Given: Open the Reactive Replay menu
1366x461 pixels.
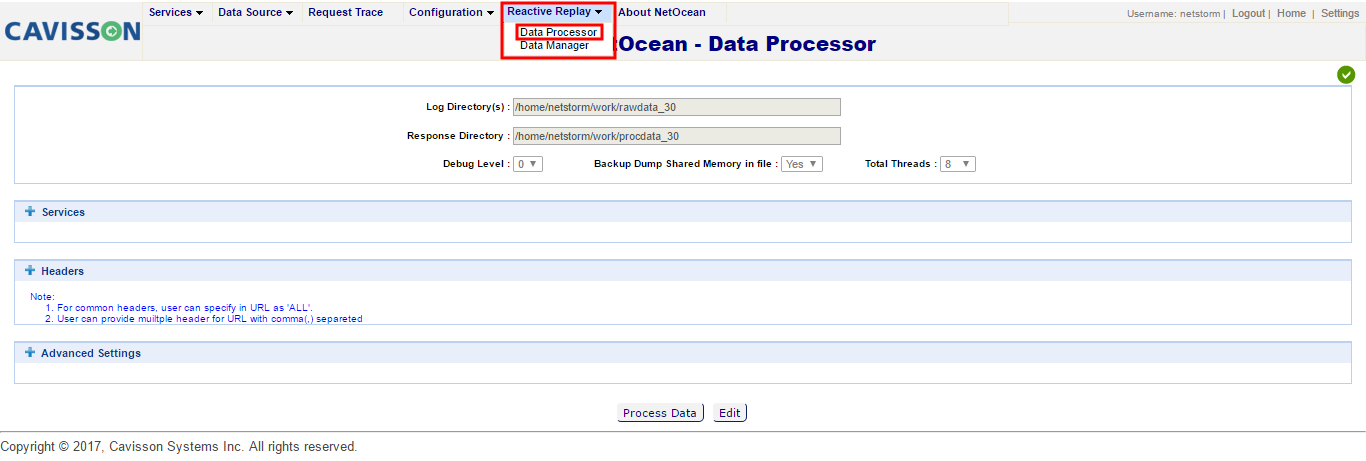Looking at the screenshot, I should pos(555,12).
